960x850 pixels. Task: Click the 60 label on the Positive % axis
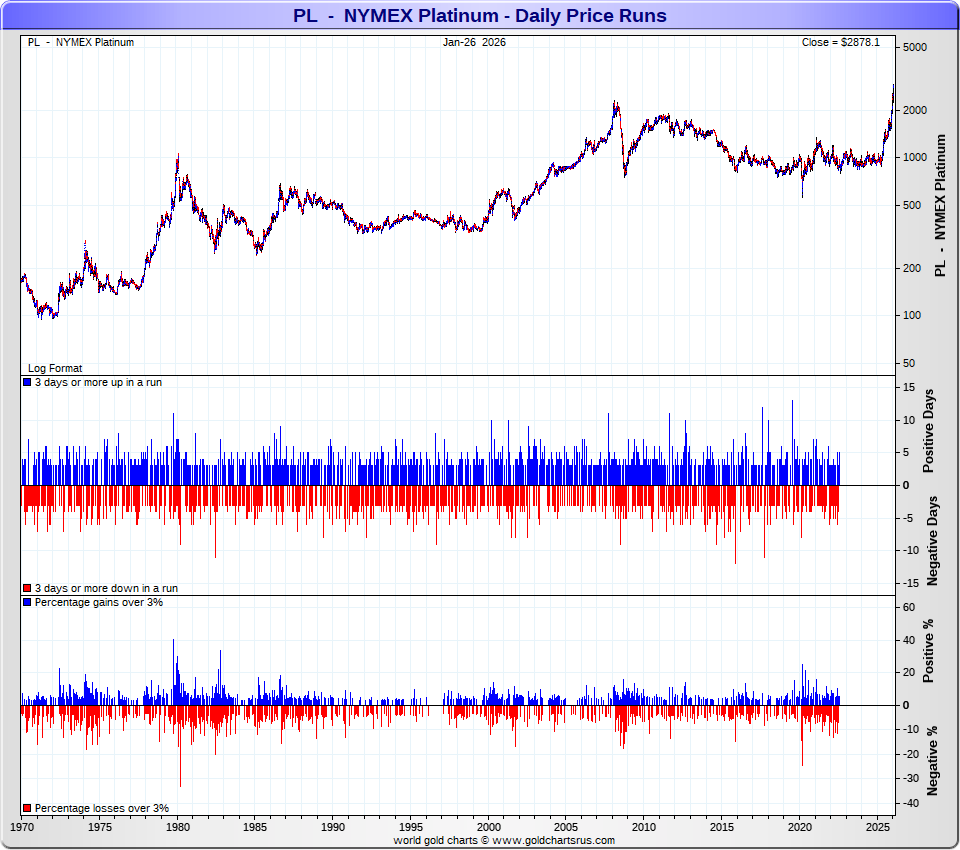909,607
